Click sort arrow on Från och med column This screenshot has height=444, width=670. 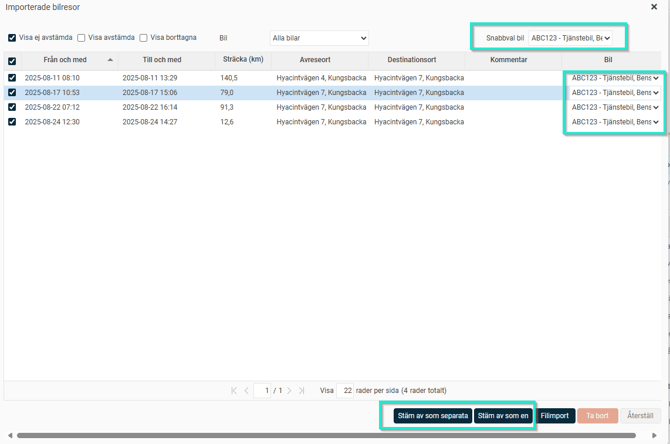[110, 60]
